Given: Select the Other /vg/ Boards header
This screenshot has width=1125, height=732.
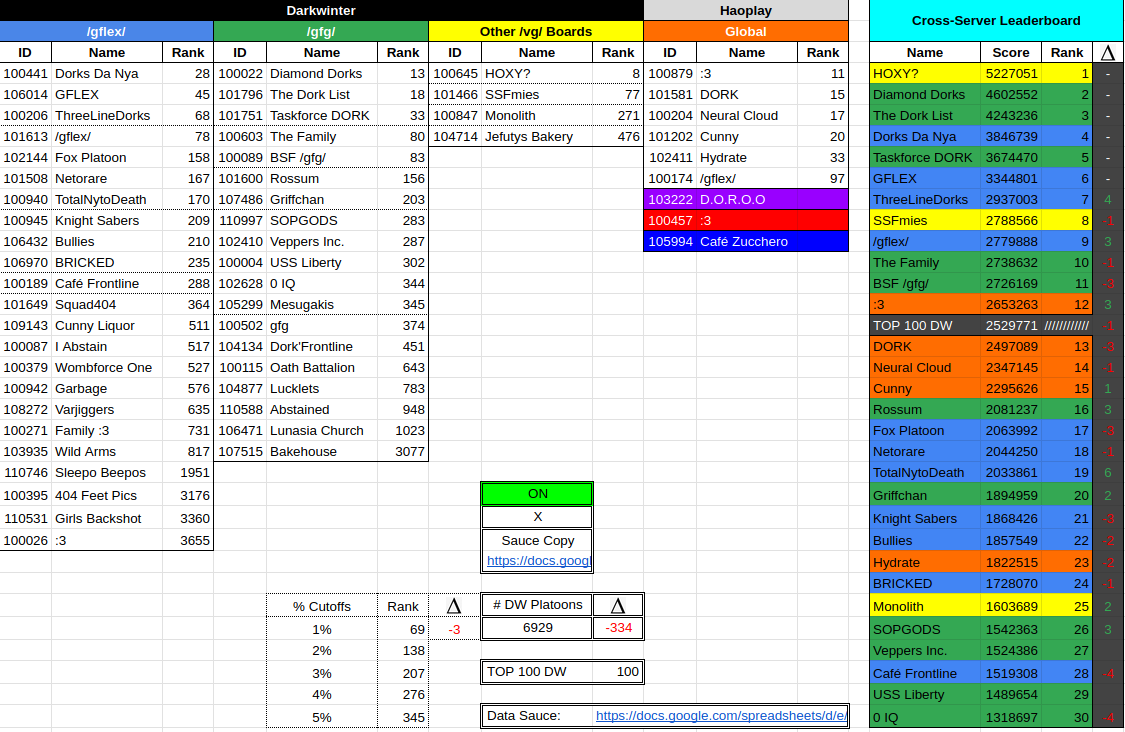Looking at the screenshot, I should click(536, 32).
